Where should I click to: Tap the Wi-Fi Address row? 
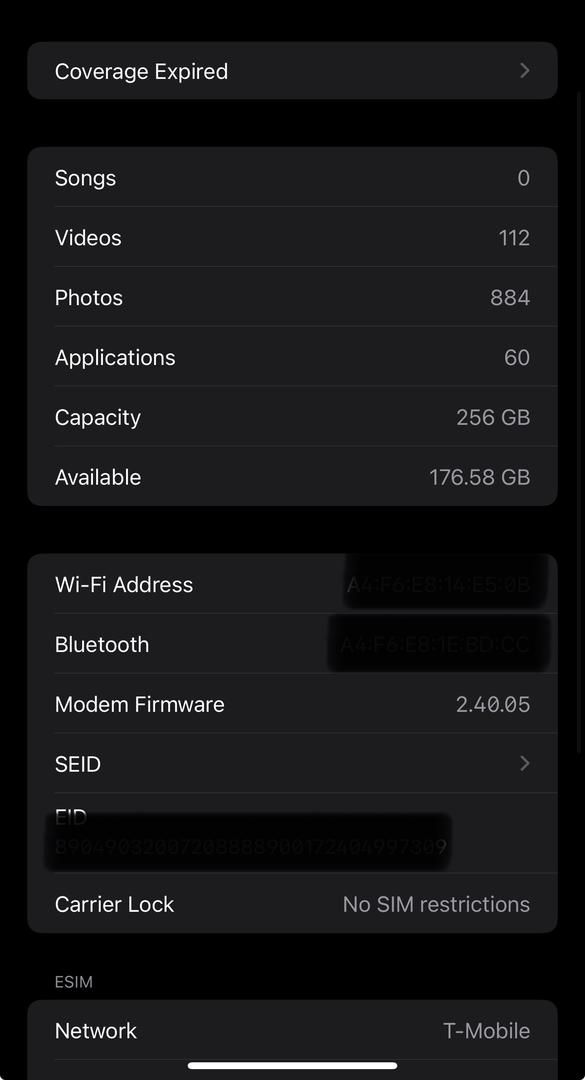click(292, 584)
